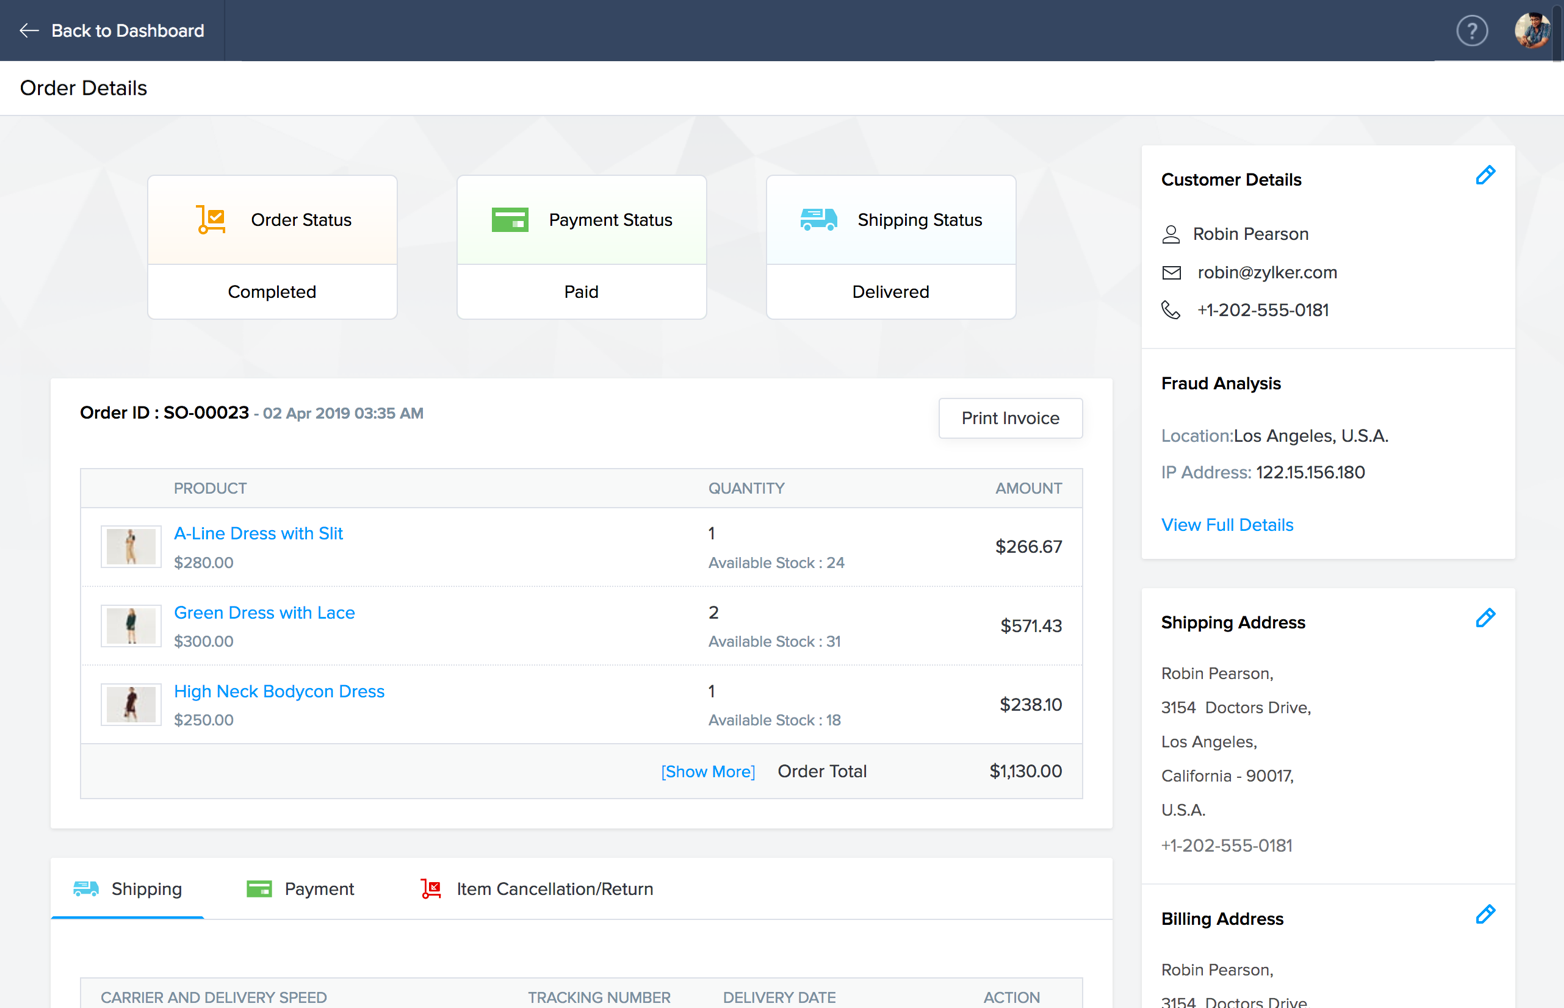Click the back arrow icon
1564x1008 pixels.
pyautogui.click(x=29, y=31)
